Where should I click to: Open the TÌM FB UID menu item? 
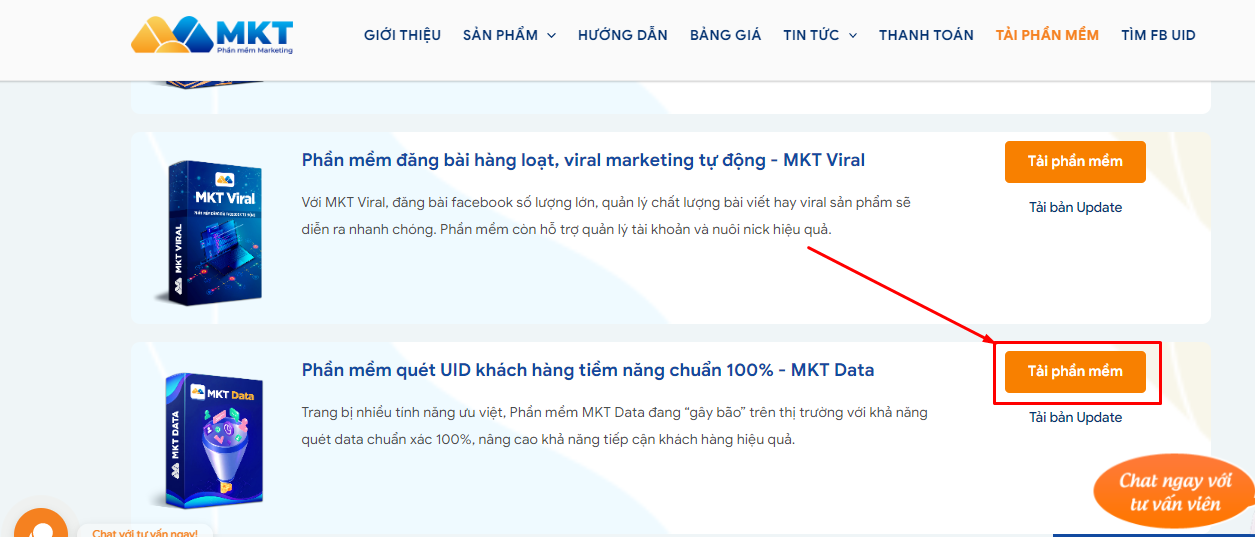1158,35
